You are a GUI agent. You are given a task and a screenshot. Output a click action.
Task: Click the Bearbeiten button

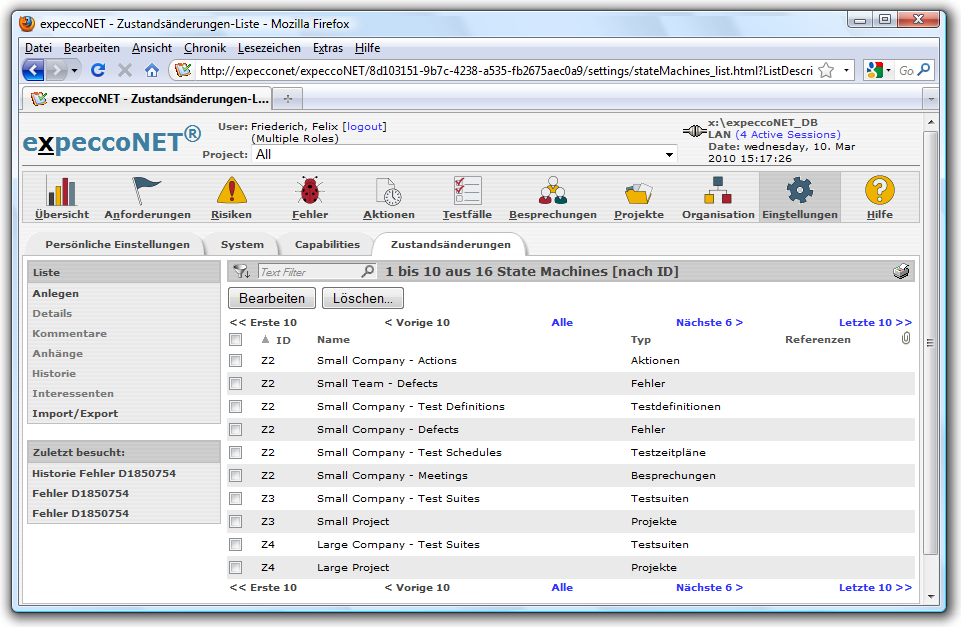pyautogui.click(x=272, y=298)
